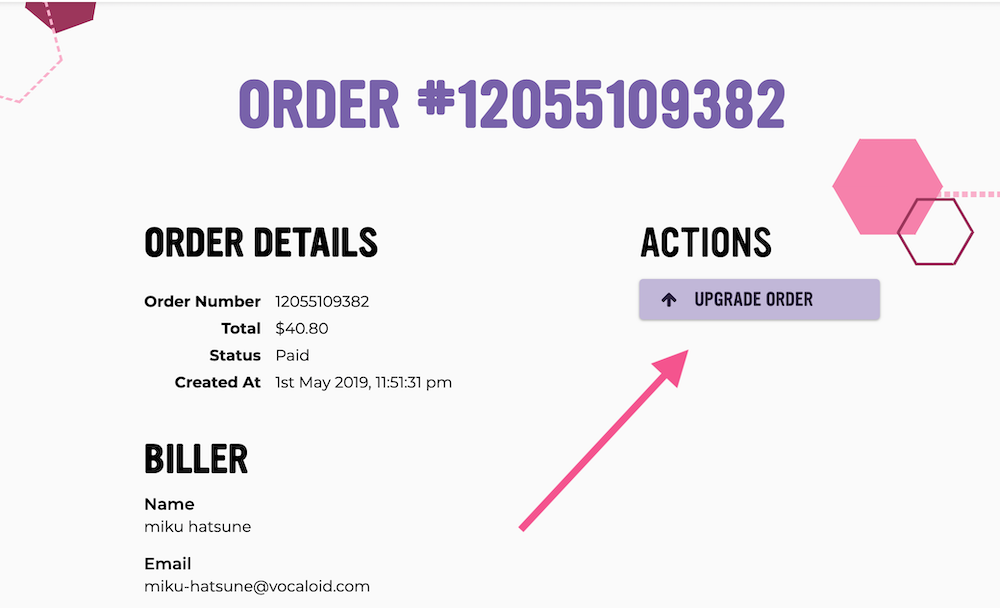
Task: Click the Order Number label
Action: click(202, 301)
